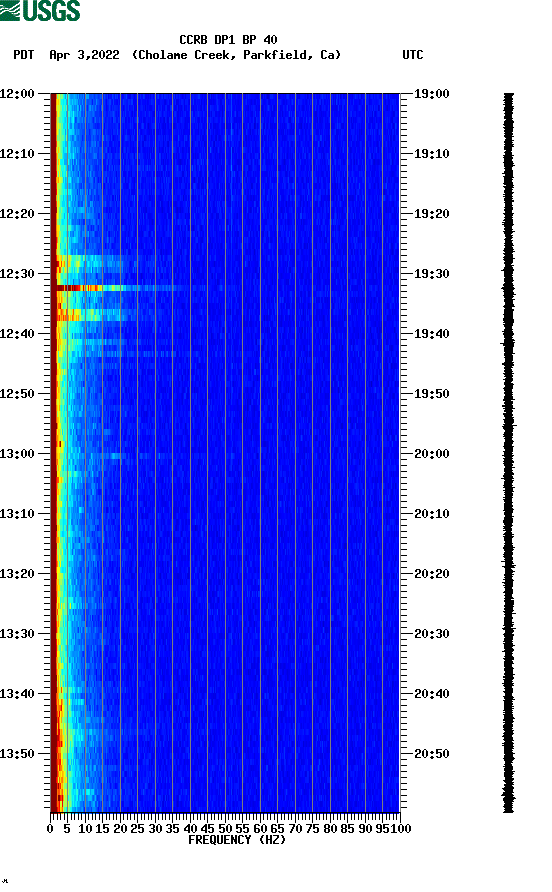
Task: Click the 20:30 UTC time label
Action: 432,634
